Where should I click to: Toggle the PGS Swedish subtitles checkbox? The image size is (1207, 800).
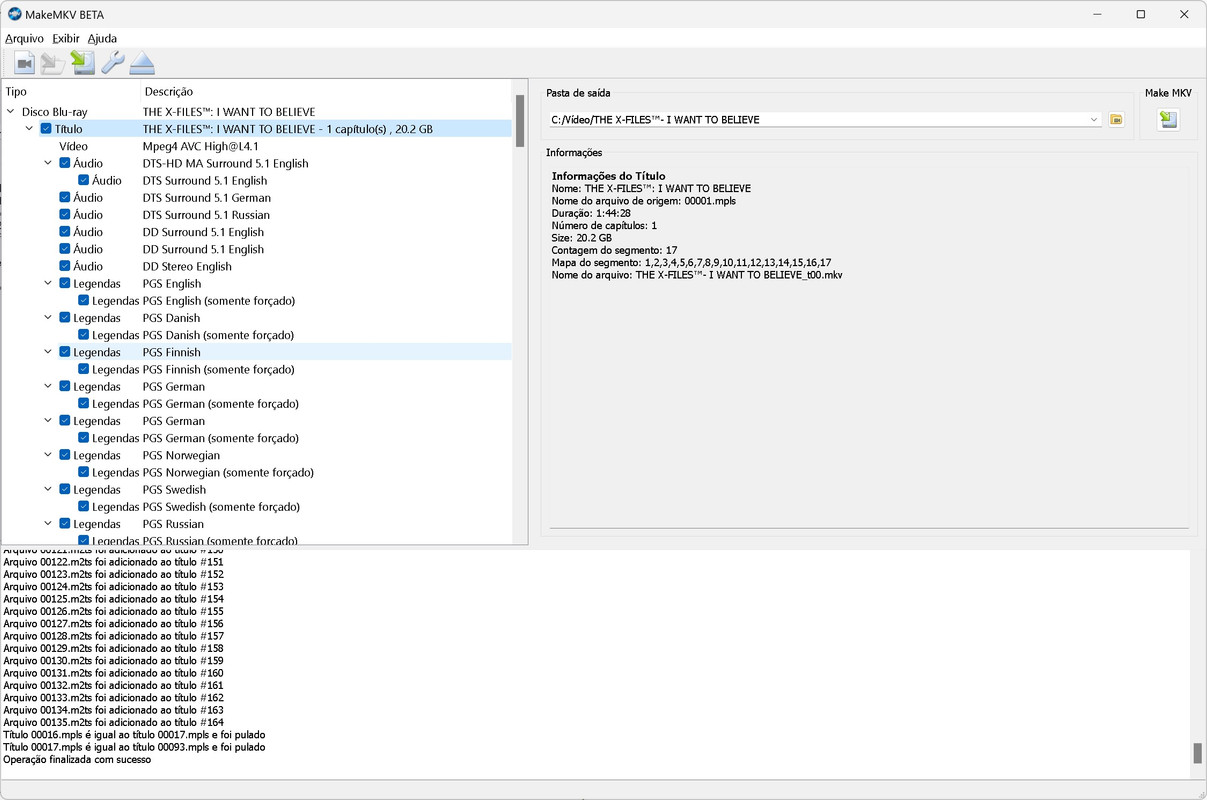[65, 490]
